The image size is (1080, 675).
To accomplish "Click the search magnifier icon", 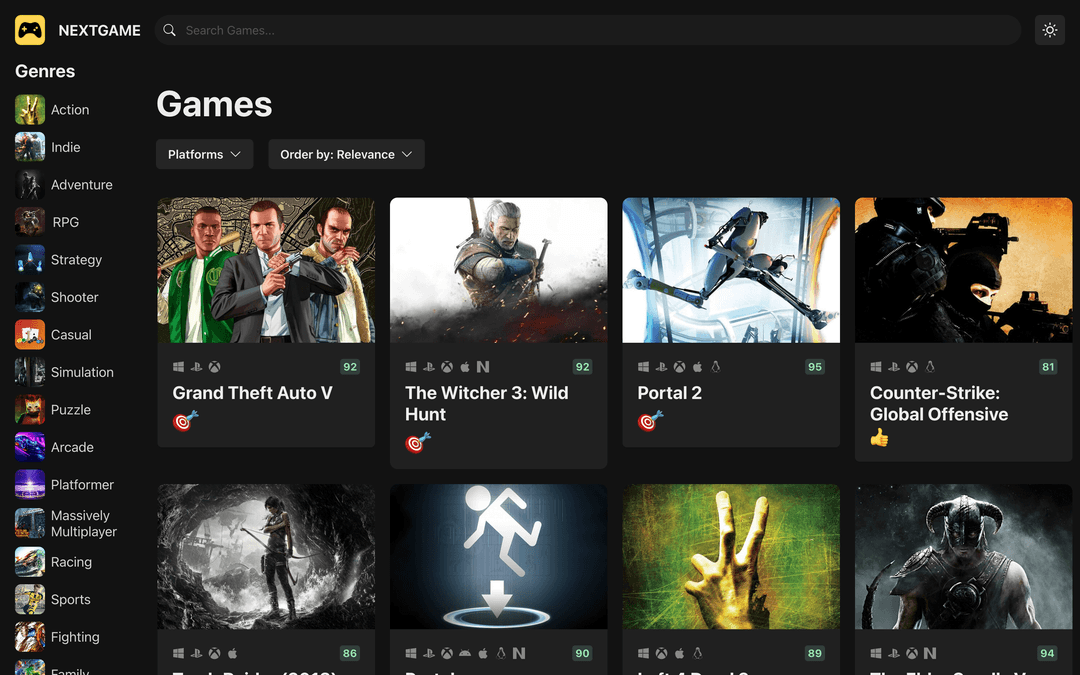I will 170,30.
